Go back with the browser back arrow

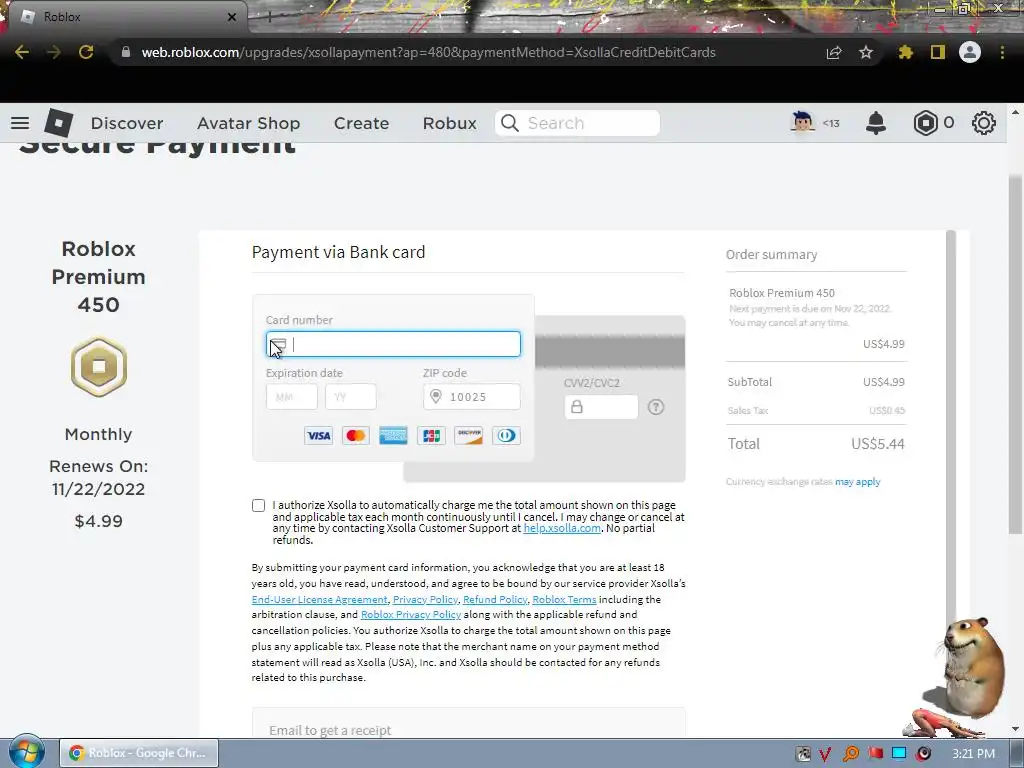22,52
